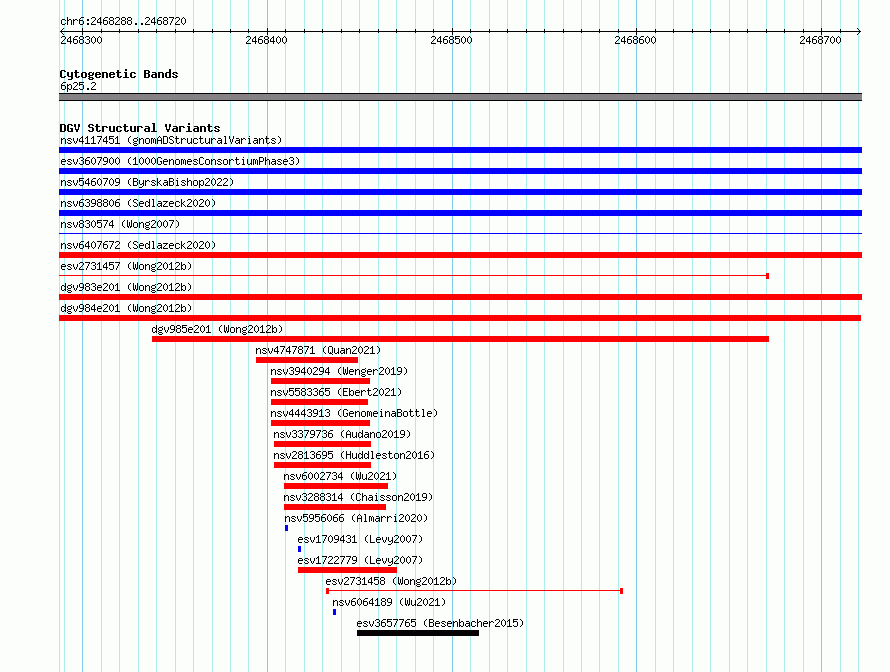The height and width of the screenshot is (672, 890).
Task: Click the nsv4117451 gnomADStructuralVariants label
Action: pyautogui.click(x=171, y=140)
